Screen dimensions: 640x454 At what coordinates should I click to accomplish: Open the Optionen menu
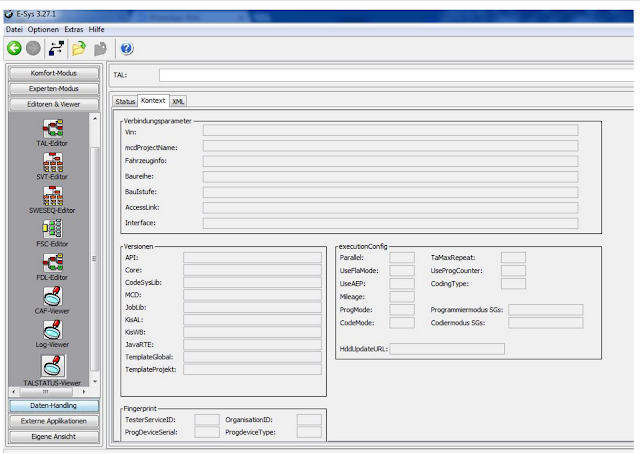(43, 29)
